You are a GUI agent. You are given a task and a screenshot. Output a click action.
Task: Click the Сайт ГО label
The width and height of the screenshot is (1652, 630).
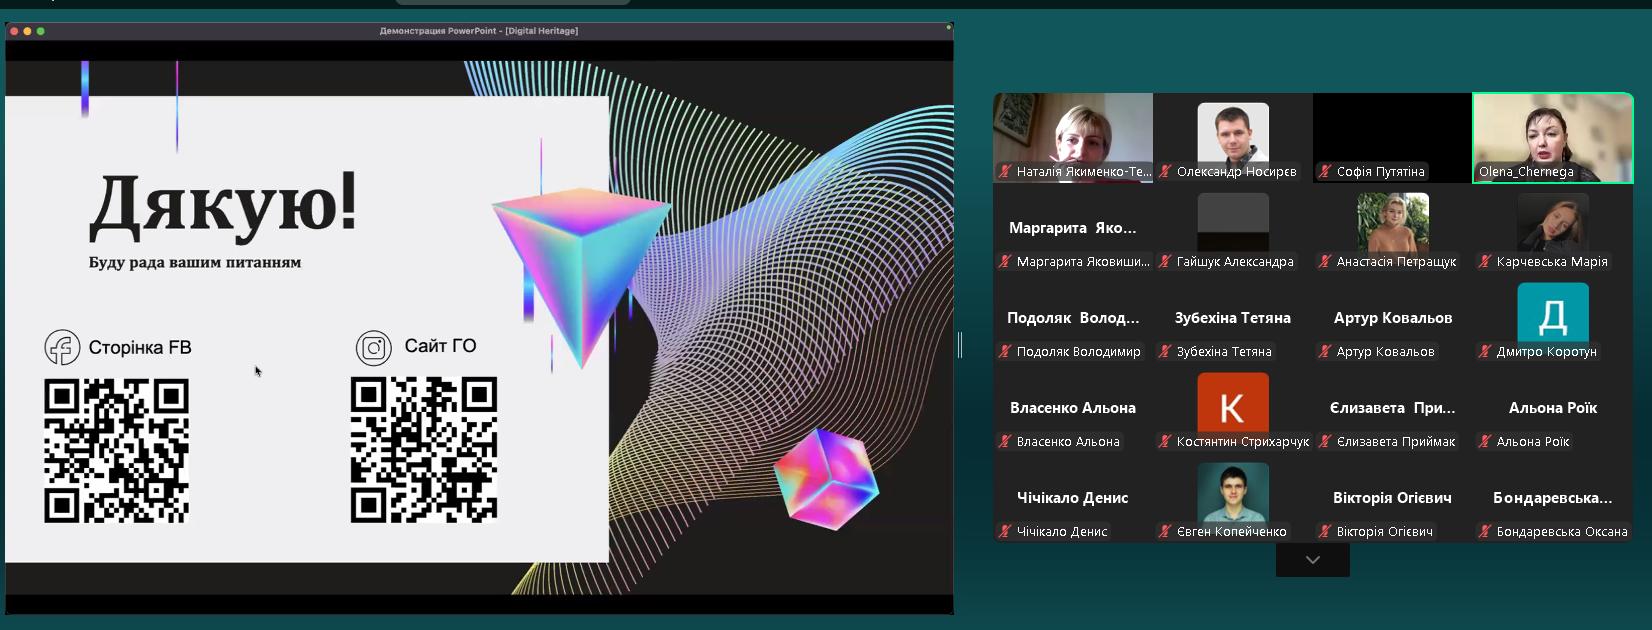(440, 346)
